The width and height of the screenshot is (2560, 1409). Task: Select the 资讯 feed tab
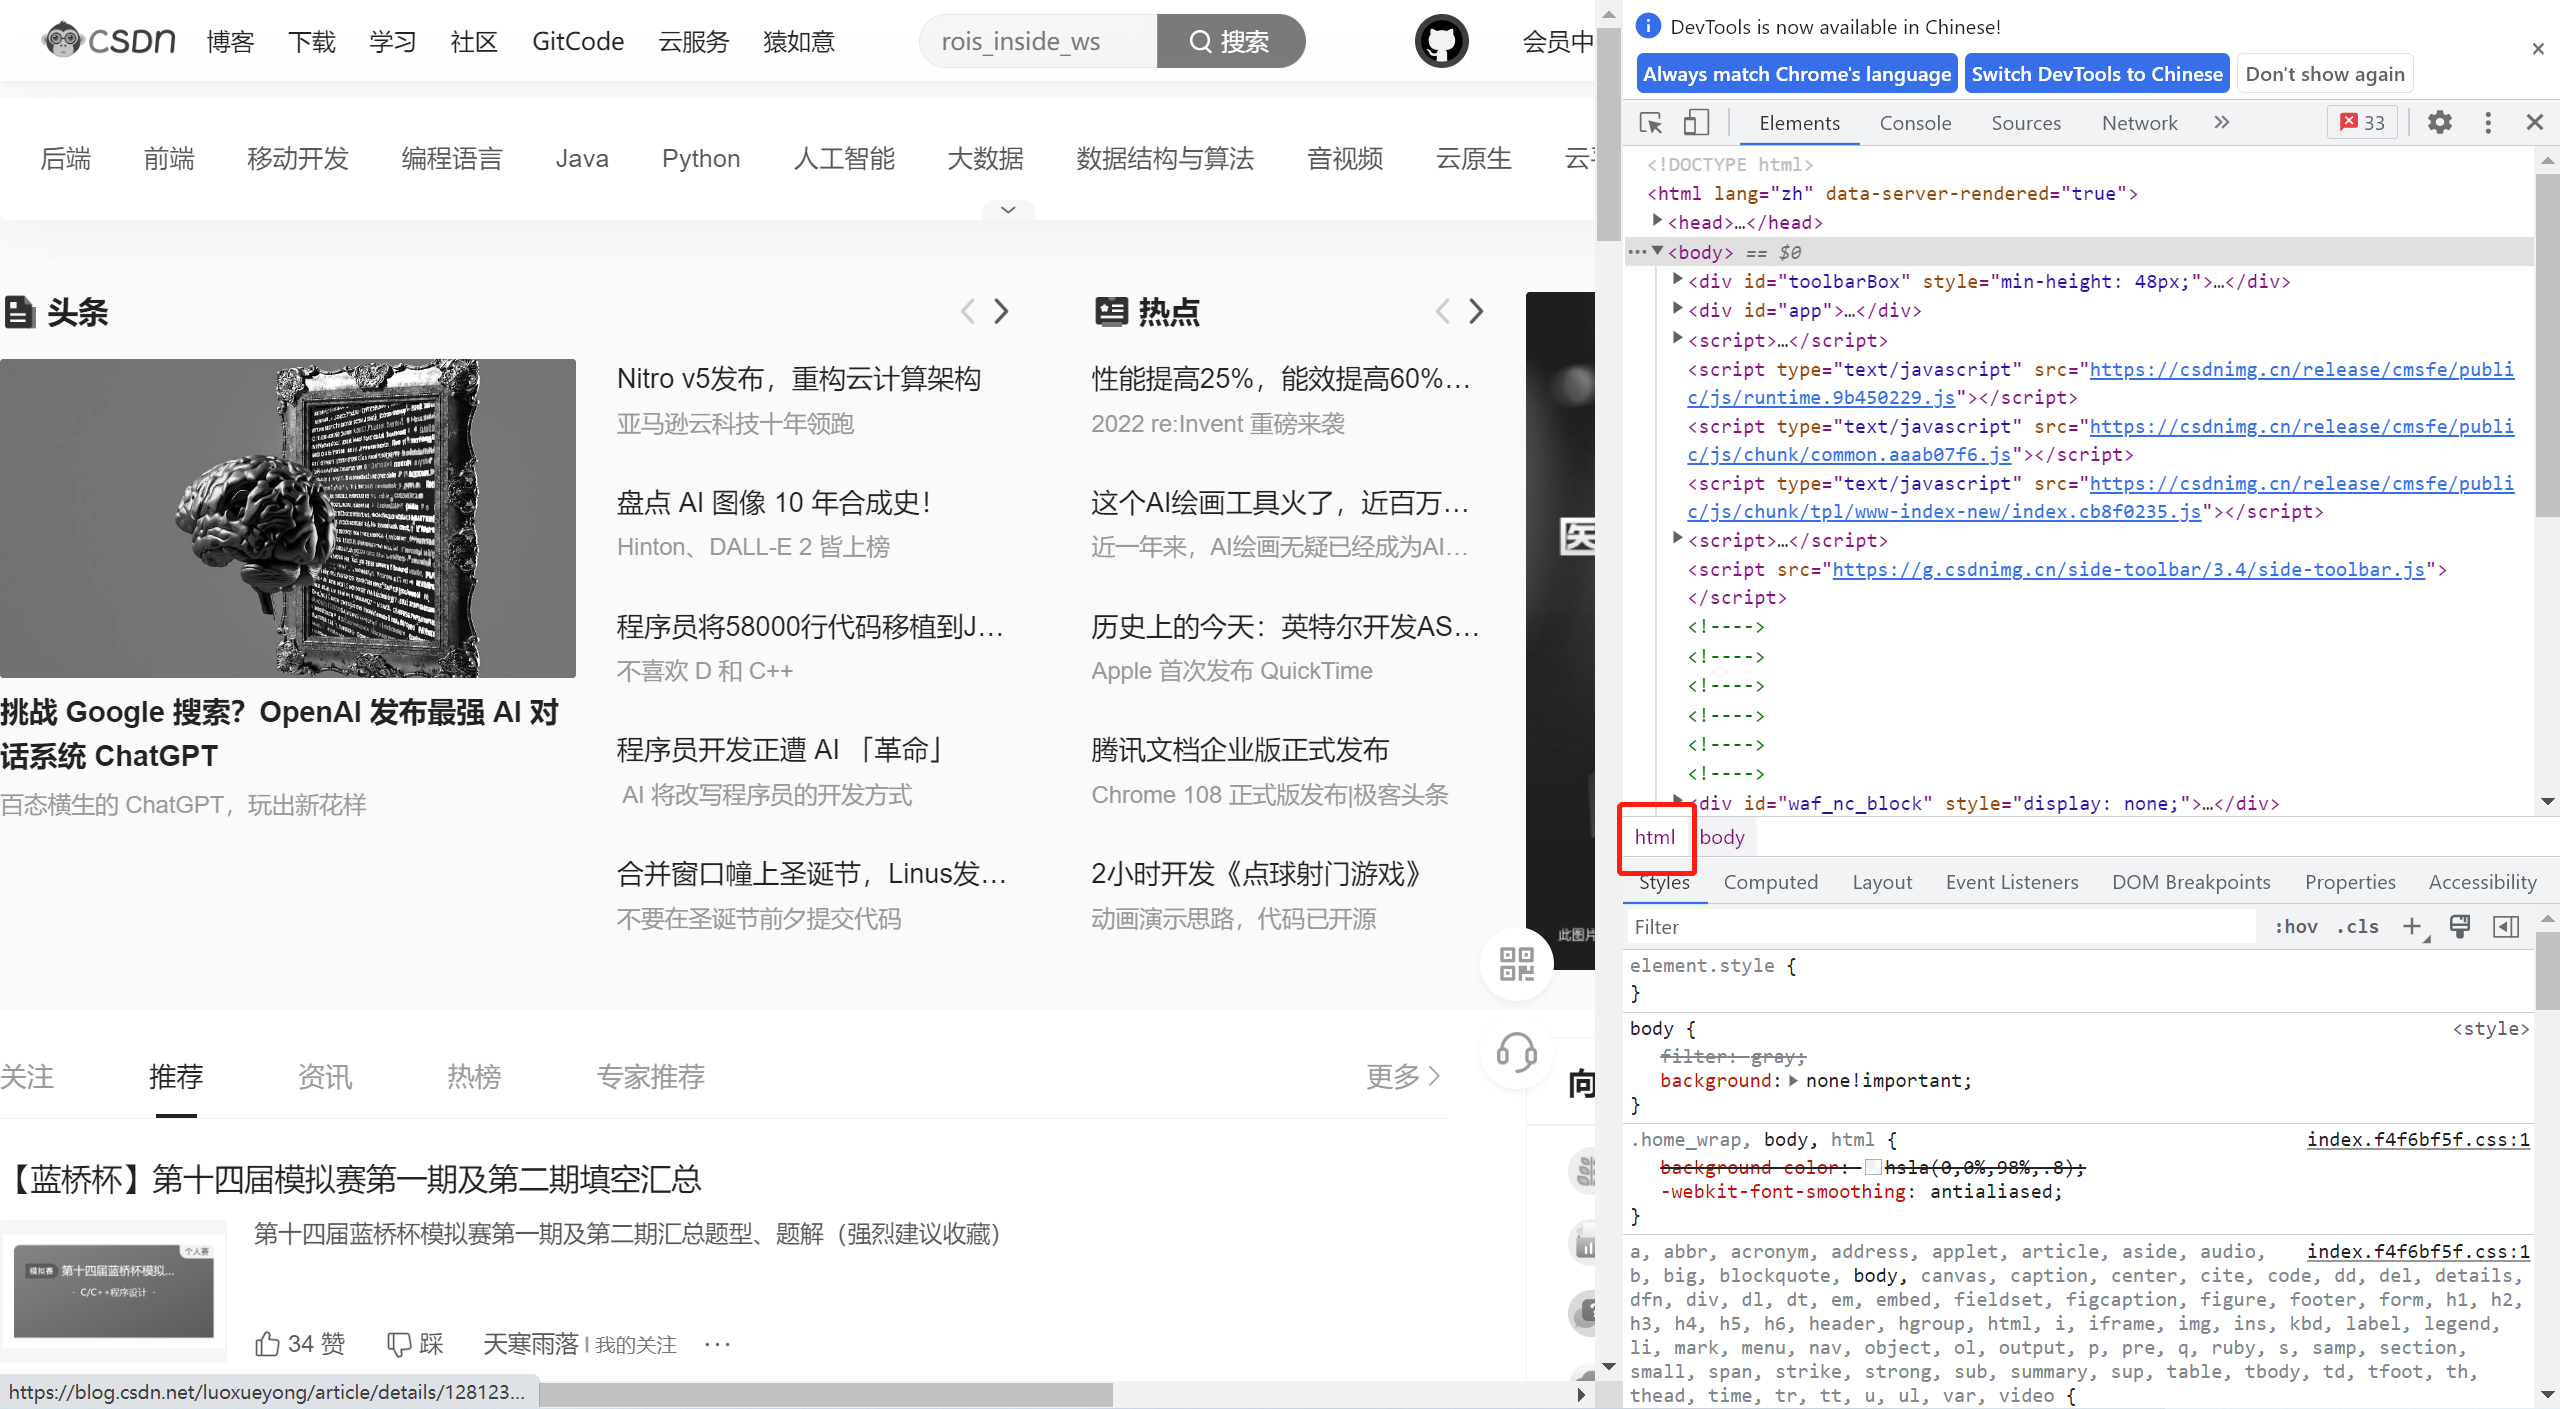[325, 1077]
